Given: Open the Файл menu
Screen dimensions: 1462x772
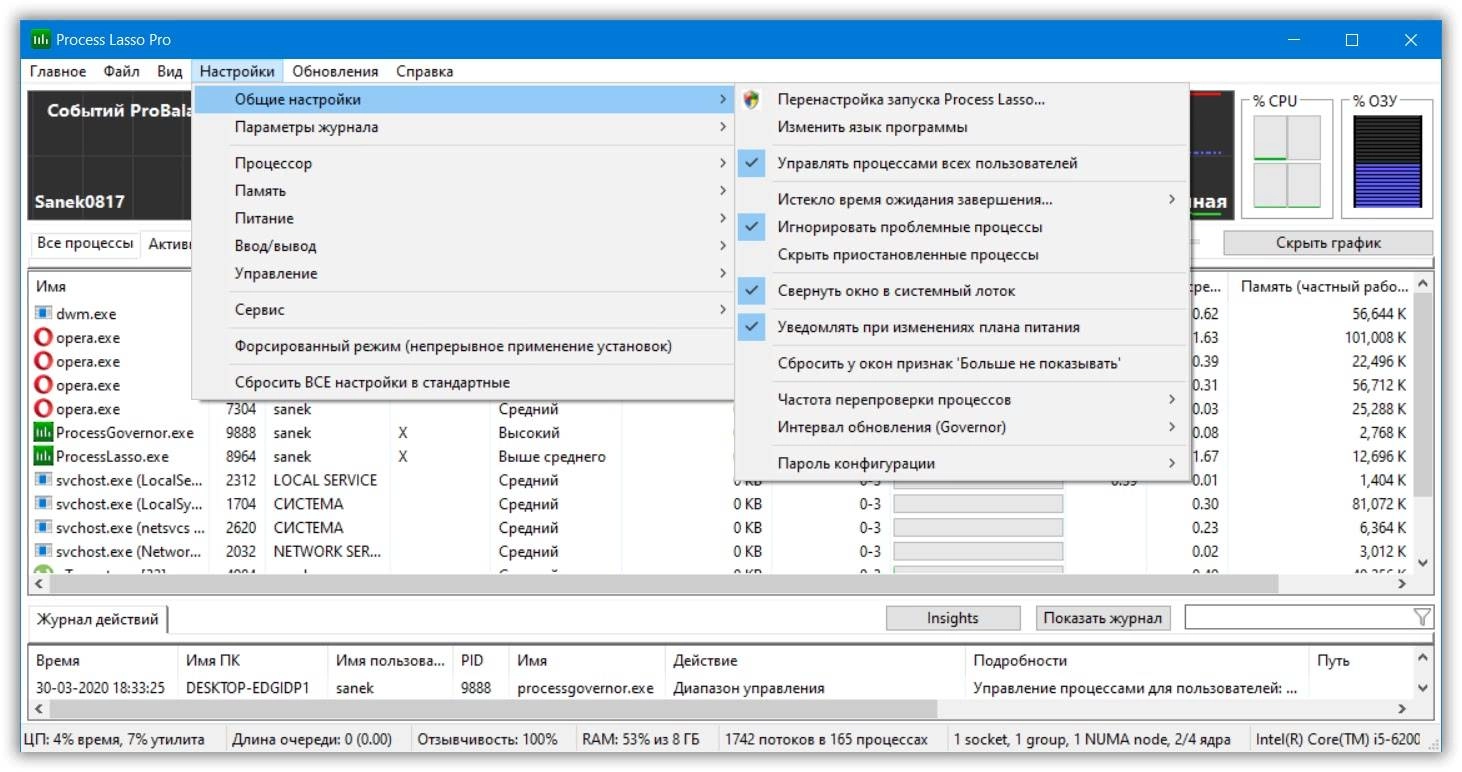Looking at the screenshot, I should 121,71.
